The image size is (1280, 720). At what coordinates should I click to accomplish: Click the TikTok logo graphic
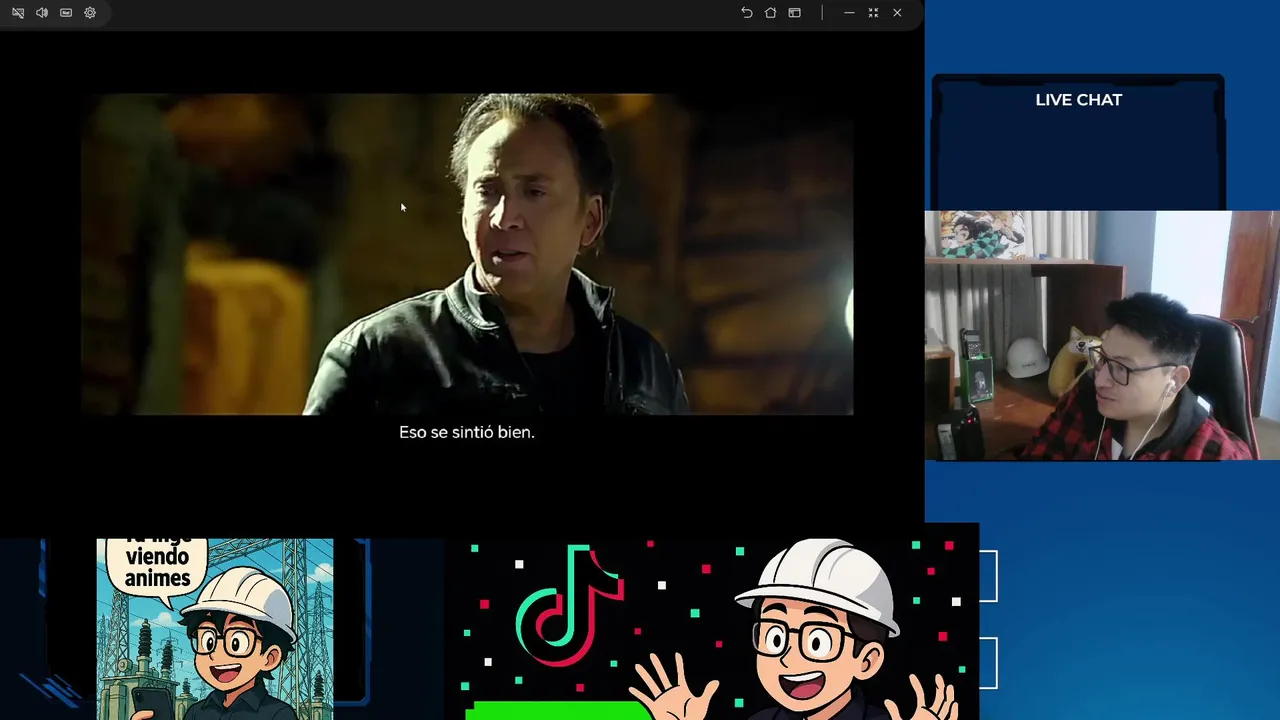[570, 605]
